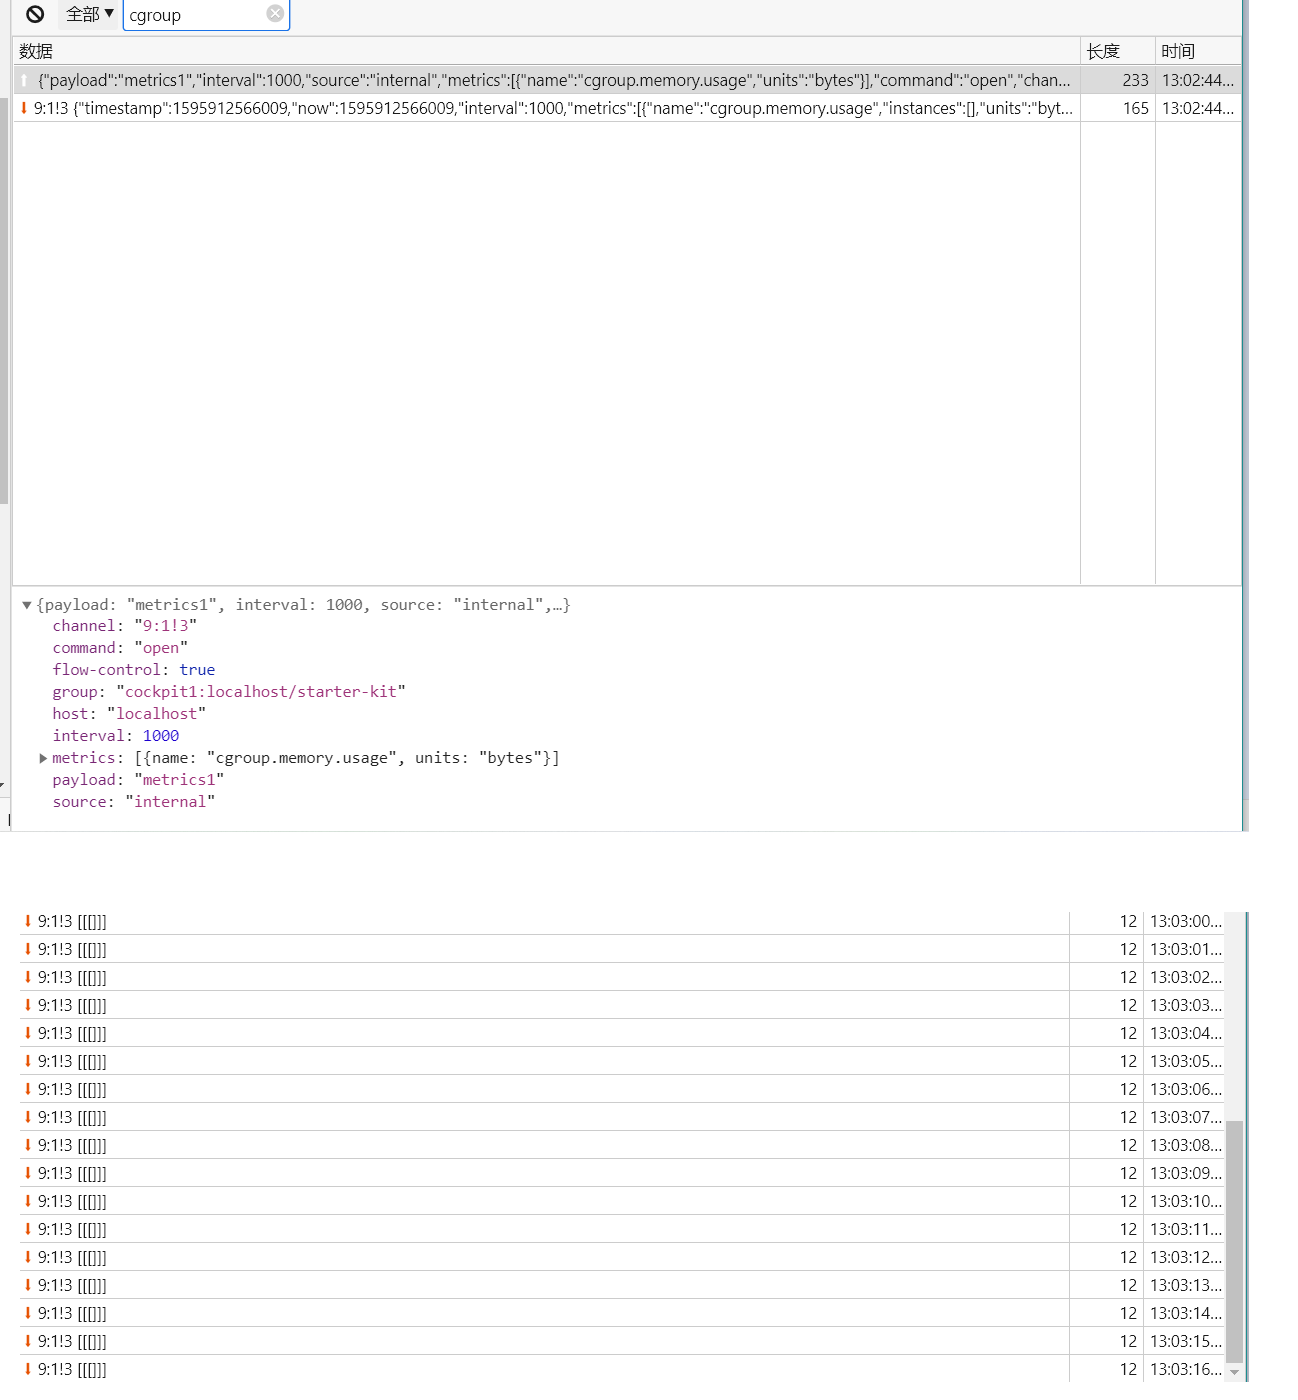
Task: Expand the metrics array in the detail pane
Action: [42, 758]
